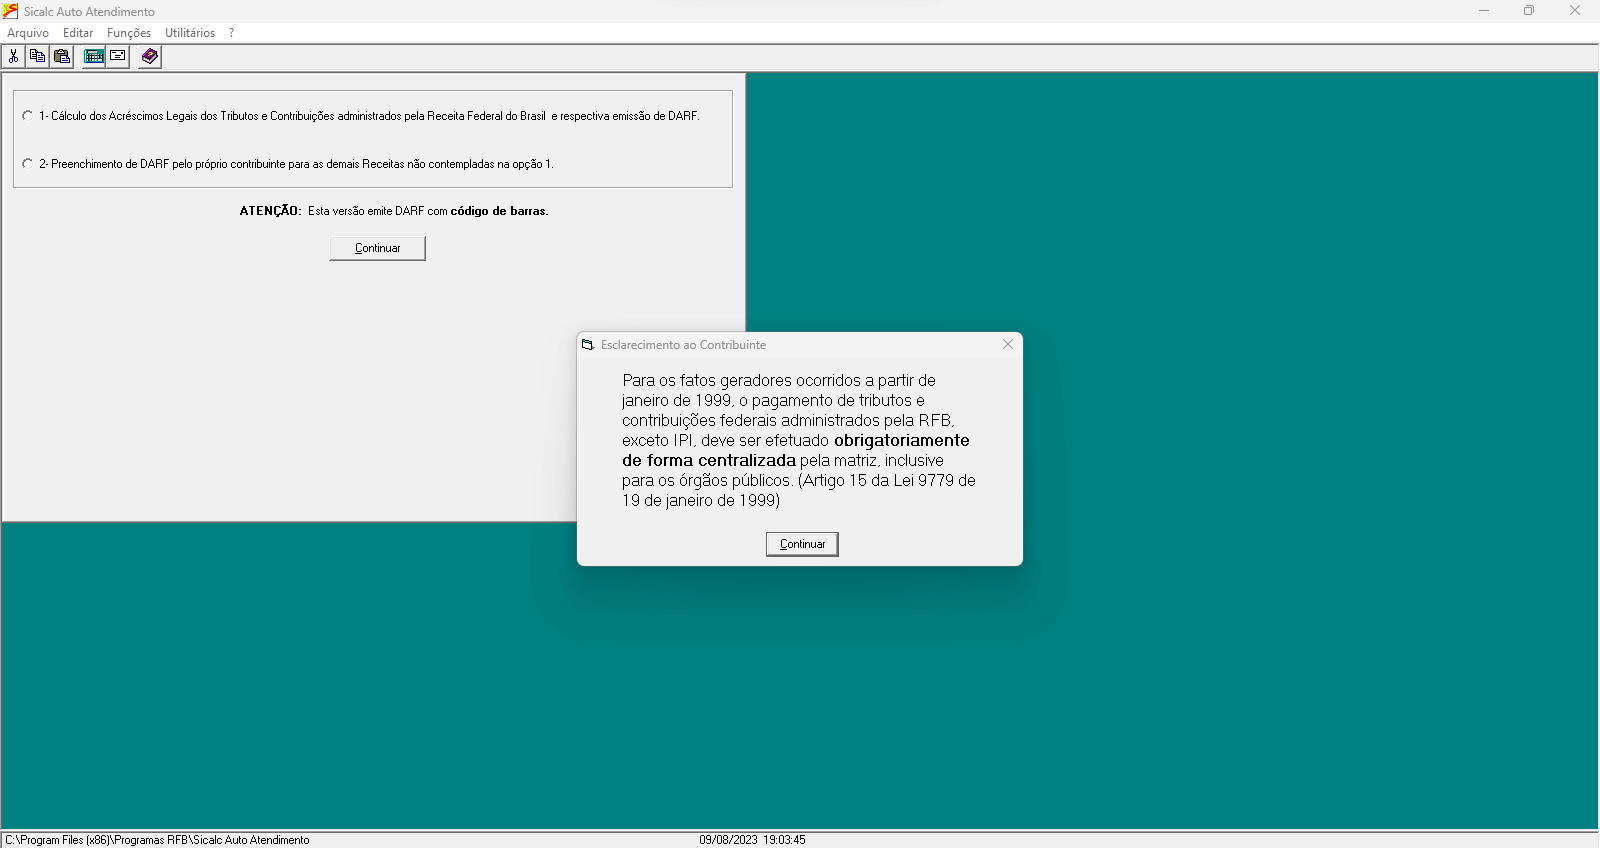Viewport: 1600px width, 848px height.
Task: Click Continuar in the Esclarecimento dialog
Action: click(802, 544)
